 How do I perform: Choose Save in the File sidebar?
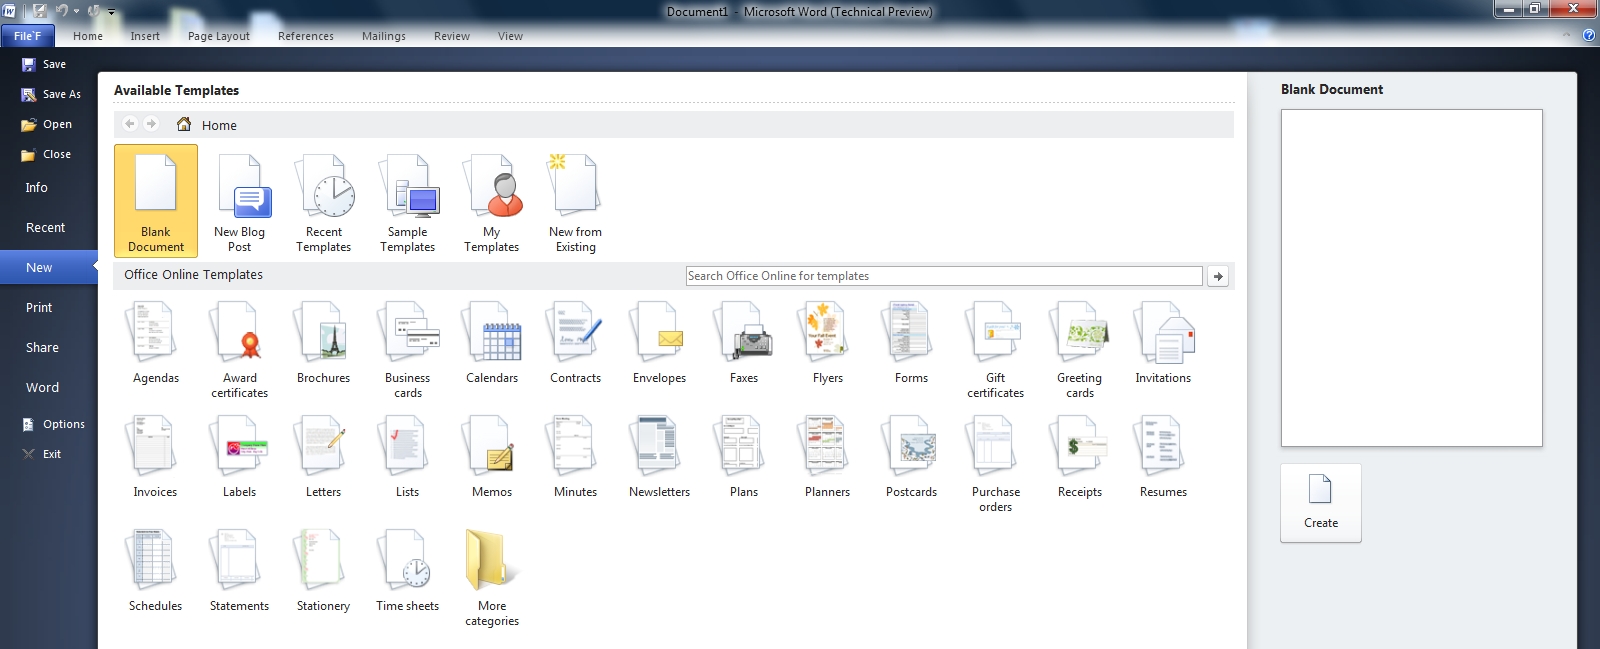coord(44,64)
